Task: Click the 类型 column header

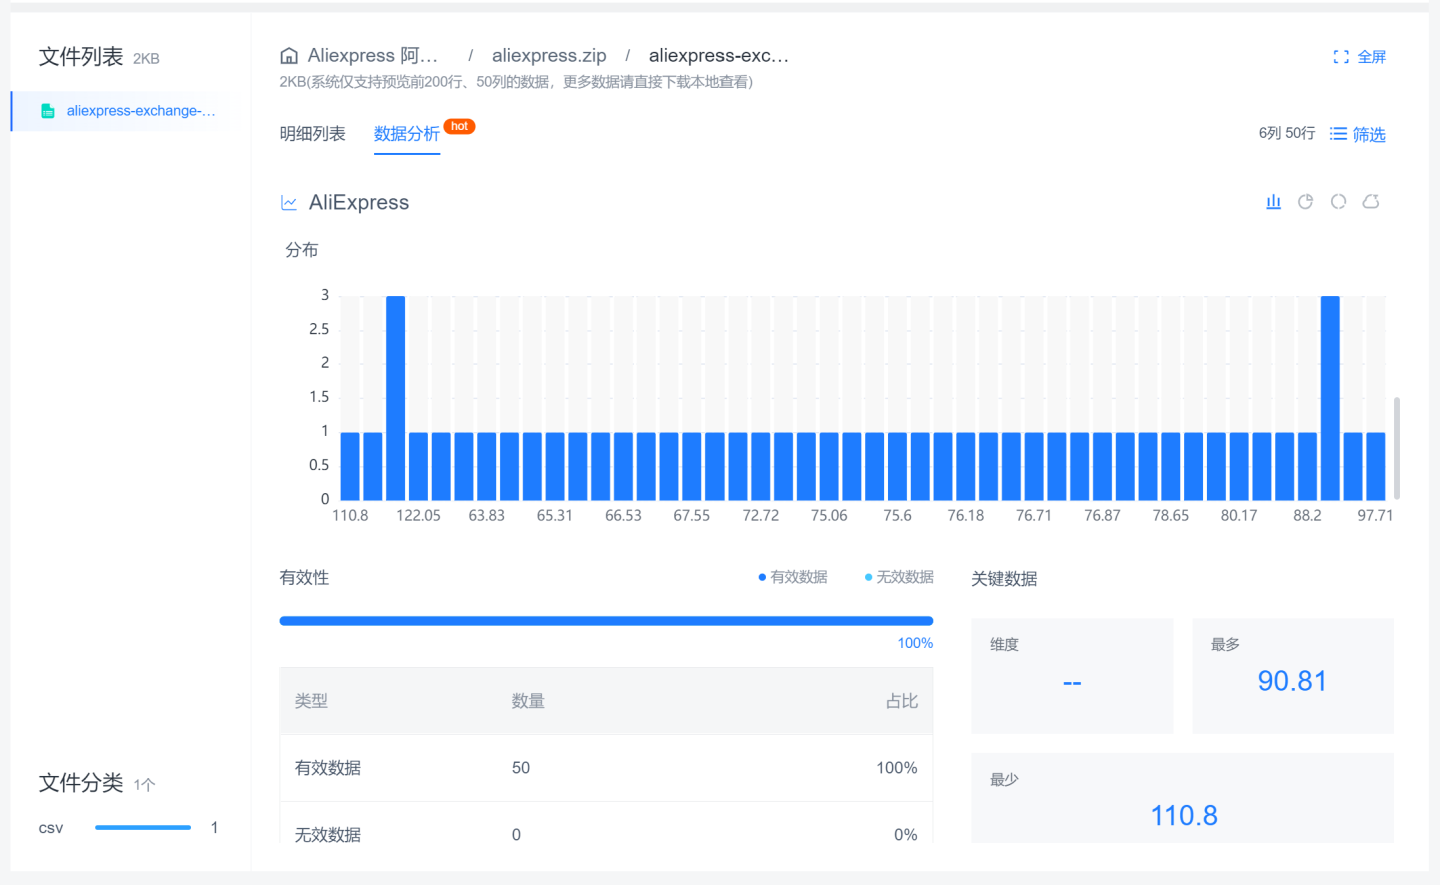Action: [x=311, y=701]
